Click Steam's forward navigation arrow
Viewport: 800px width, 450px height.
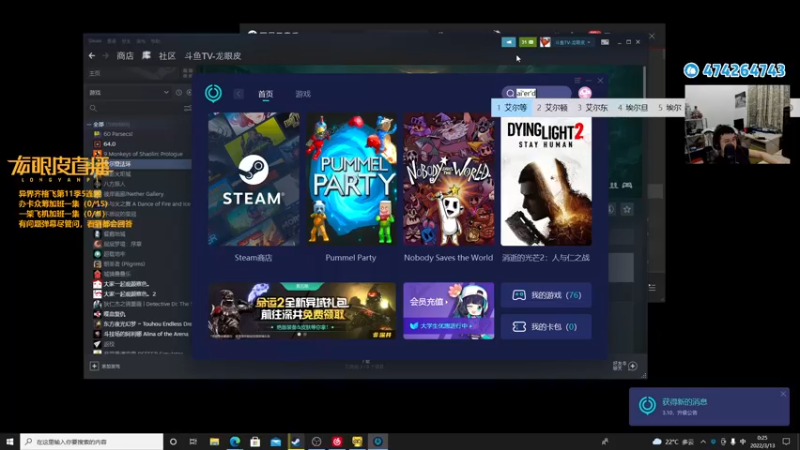(106, 56)
